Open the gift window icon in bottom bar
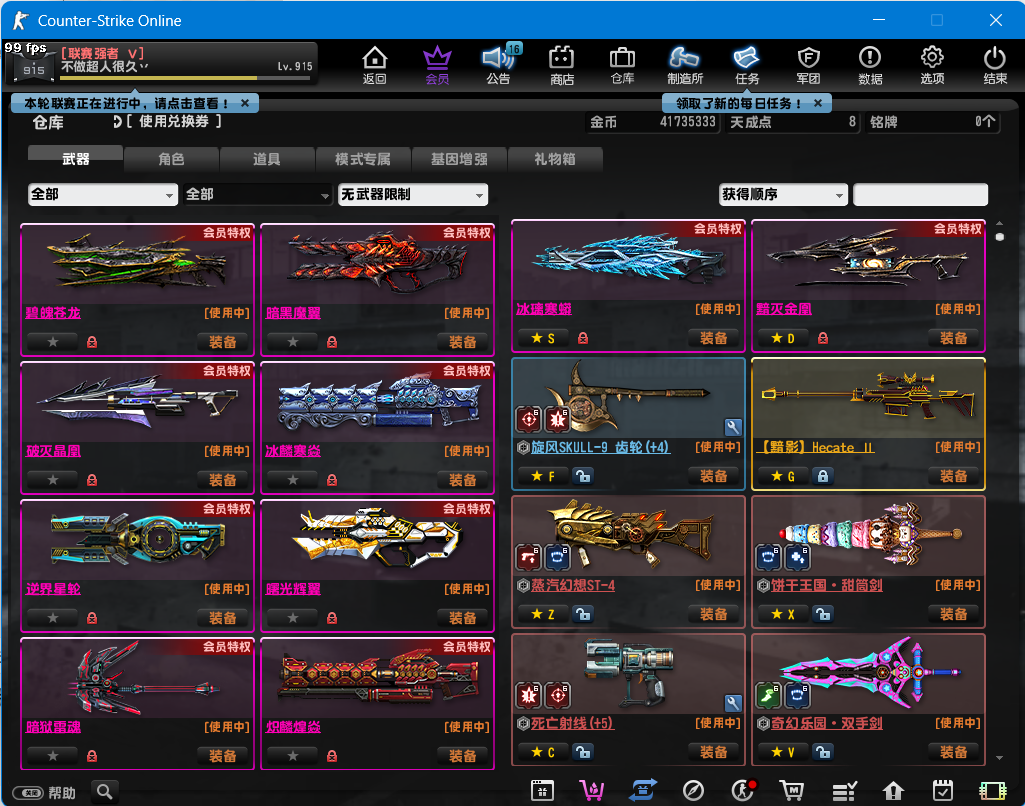Screen dimensions: 1025x806 (543, 791)
